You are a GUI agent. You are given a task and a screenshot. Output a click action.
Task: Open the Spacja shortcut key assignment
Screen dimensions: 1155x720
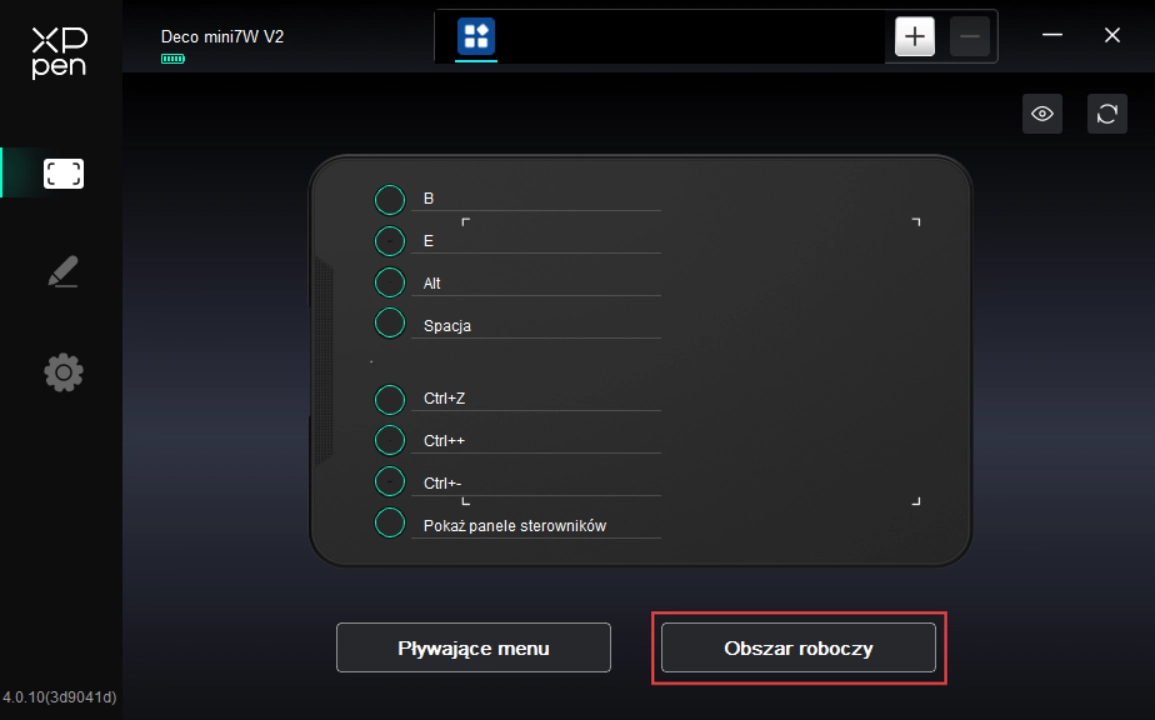(535, 326)
